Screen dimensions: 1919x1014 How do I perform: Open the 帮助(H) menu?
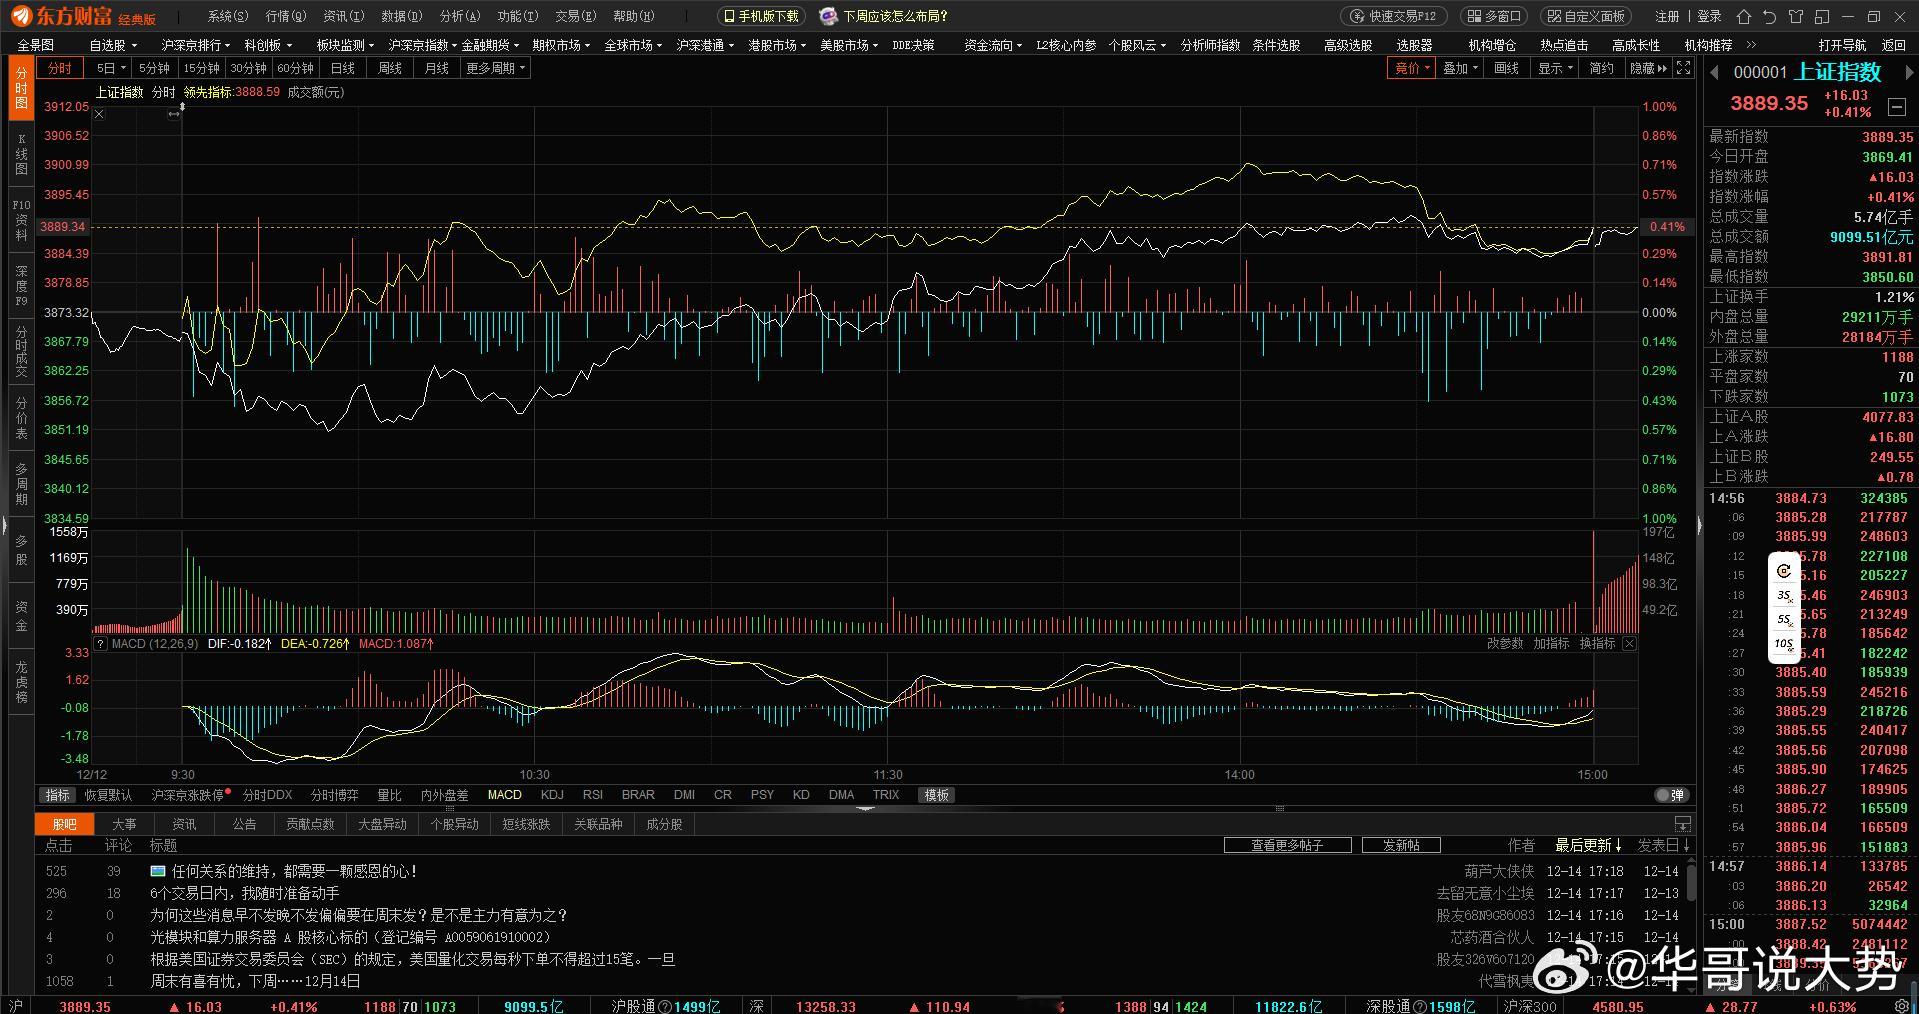pyautogui.click(x=634, y=16)
